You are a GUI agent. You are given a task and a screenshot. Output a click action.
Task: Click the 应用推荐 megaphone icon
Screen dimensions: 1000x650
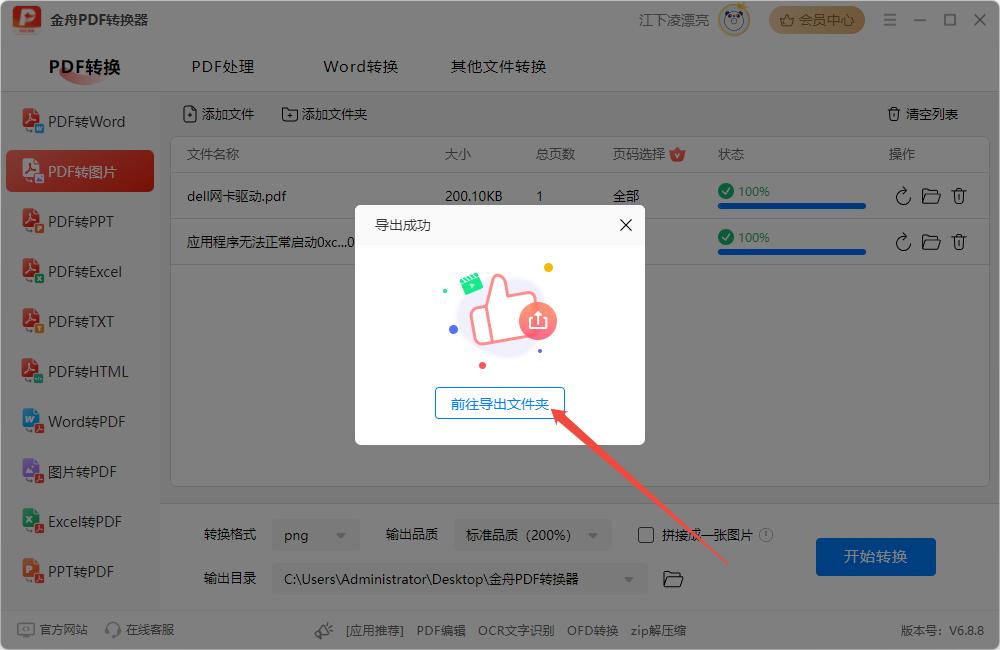click(x=324, y=631)
